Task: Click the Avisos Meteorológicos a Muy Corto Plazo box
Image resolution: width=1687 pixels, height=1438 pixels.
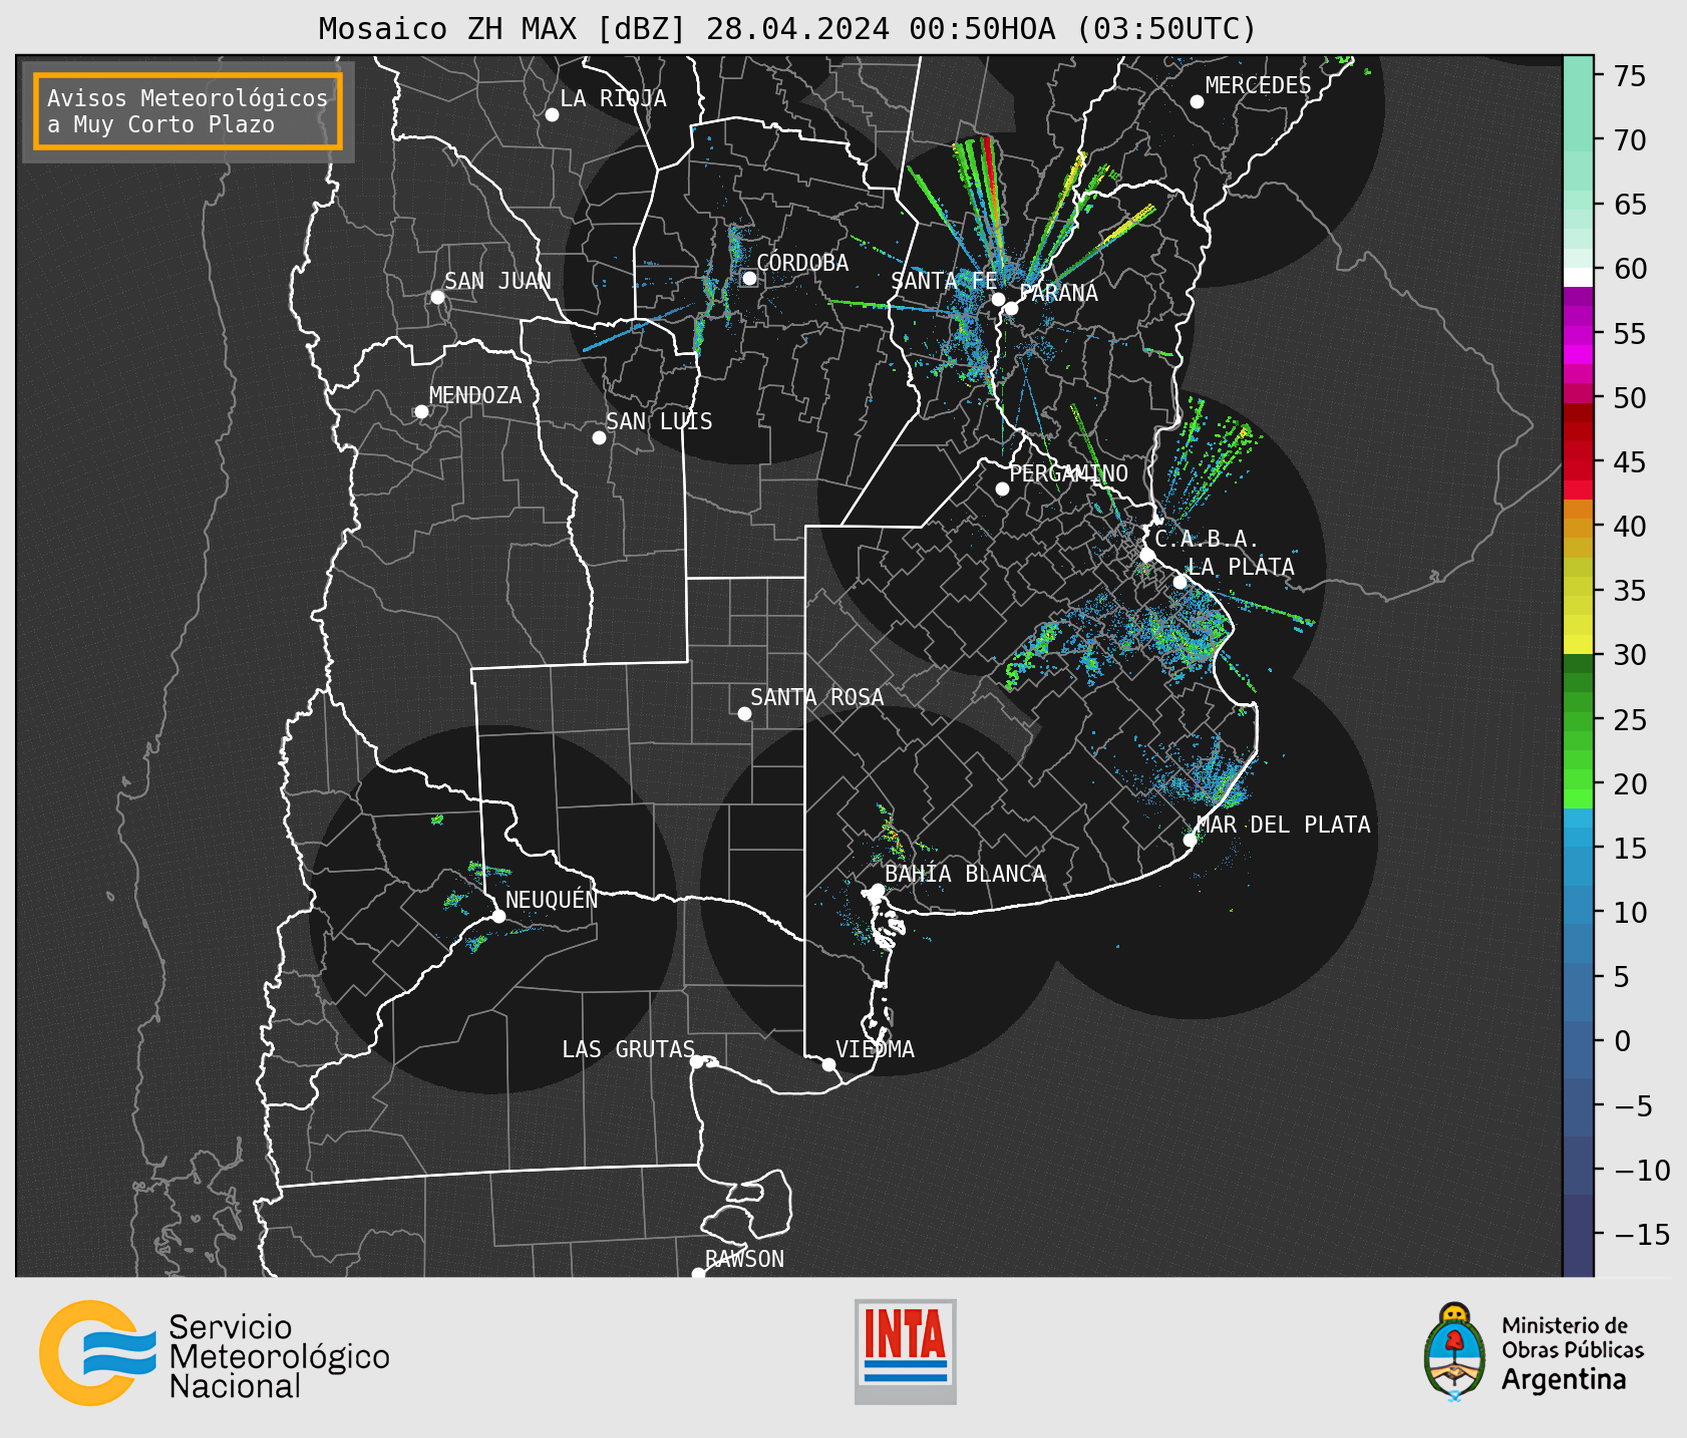Action: pos(188,110)
